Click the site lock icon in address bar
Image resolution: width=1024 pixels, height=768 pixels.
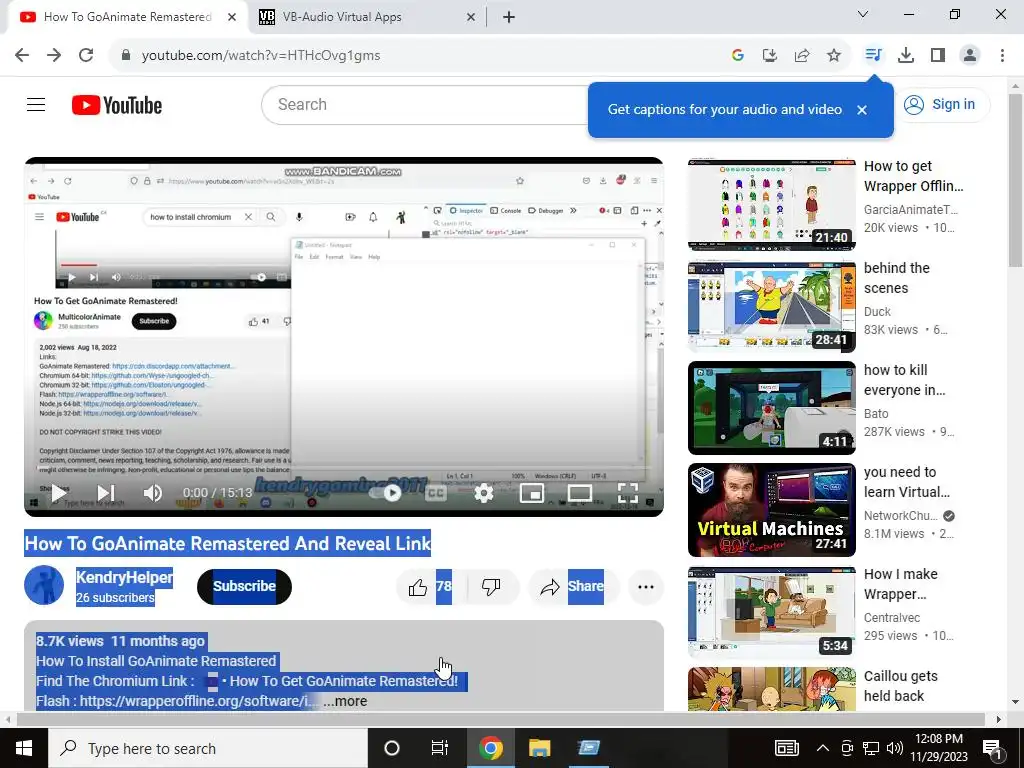click(x=126, y=55)
